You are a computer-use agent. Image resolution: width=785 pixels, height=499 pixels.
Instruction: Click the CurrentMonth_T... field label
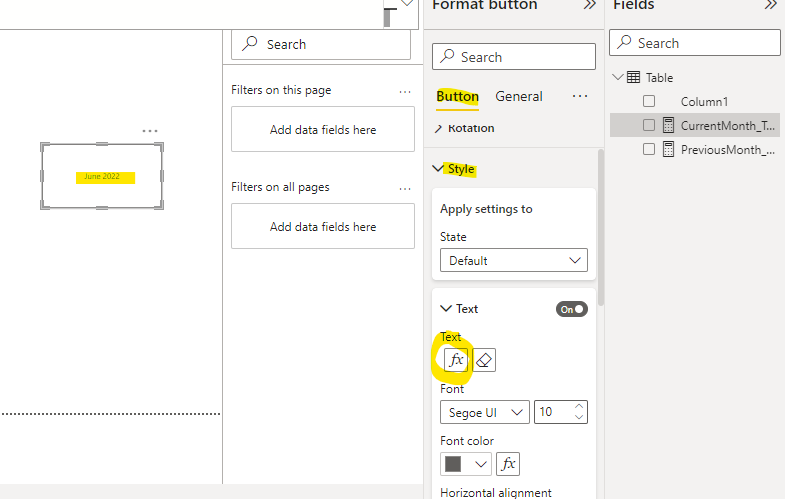727,125
